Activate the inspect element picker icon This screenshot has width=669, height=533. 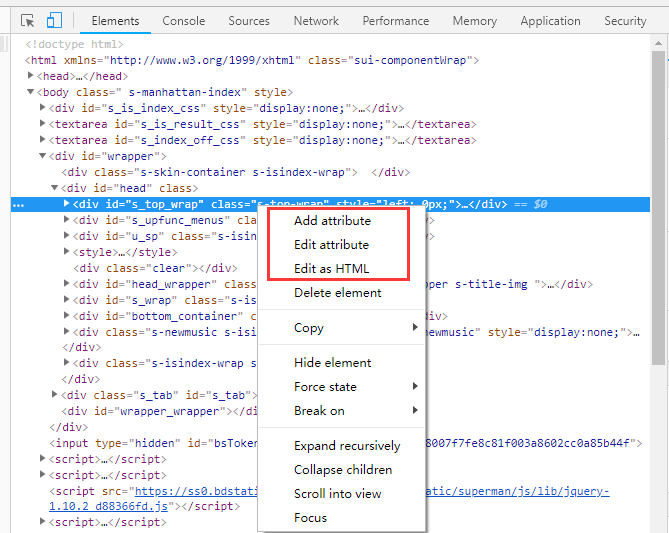[x=28, y=20]
